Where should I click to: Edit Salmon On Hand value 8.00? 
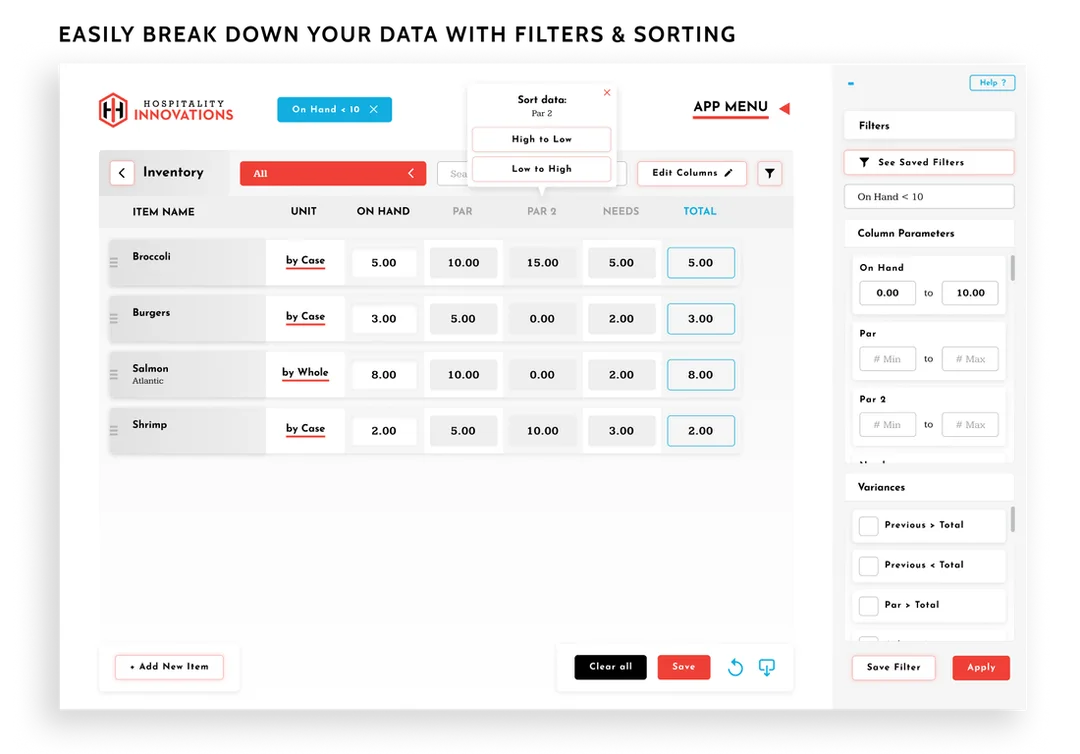384,375
